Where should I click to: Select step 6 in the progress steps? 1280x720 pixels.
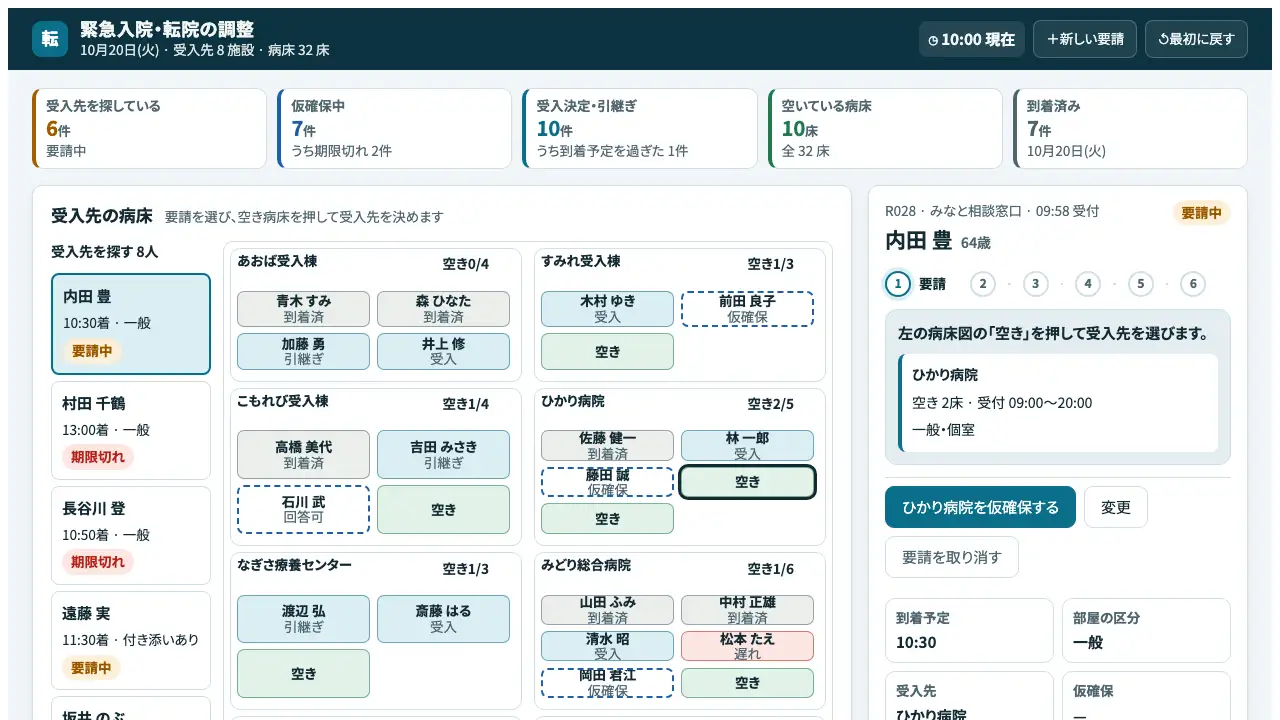coord(1193,284)
